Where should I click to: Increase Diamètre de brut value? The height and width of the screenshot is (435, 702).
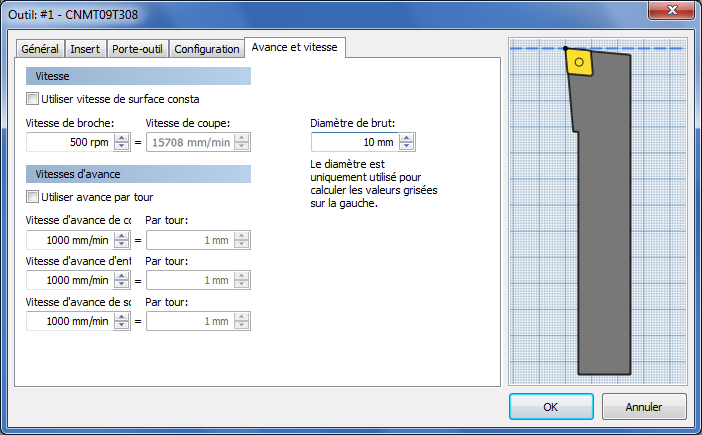point(407,138)
